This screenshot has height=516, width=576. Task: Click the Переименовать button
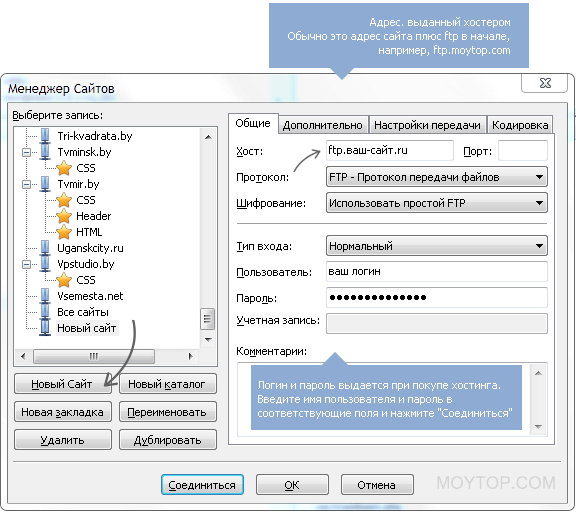pyautogui.click(x=168, y=412)
